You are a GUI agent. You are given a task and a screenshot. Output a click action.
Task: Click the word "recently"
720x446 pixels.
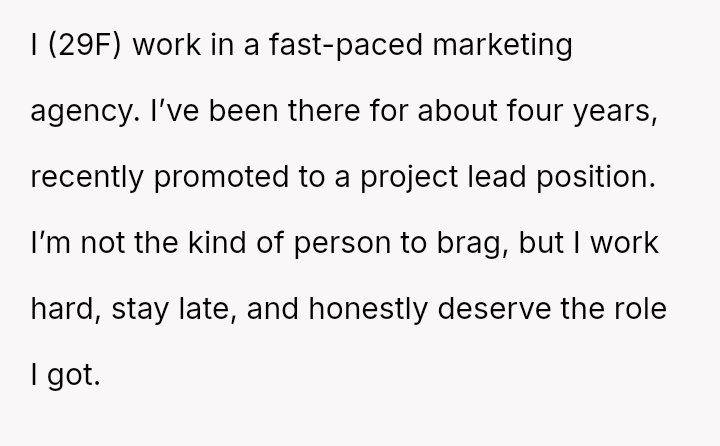(72, 168)
